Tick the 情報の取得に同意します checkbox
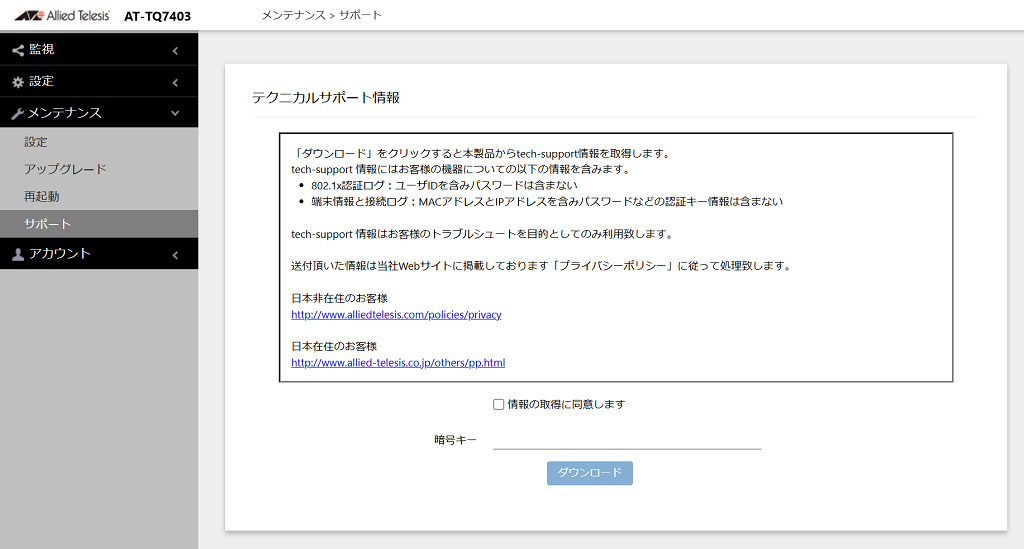Image resolution: width=1024 pixels, height=549 pixels. (x=498, y=405)
